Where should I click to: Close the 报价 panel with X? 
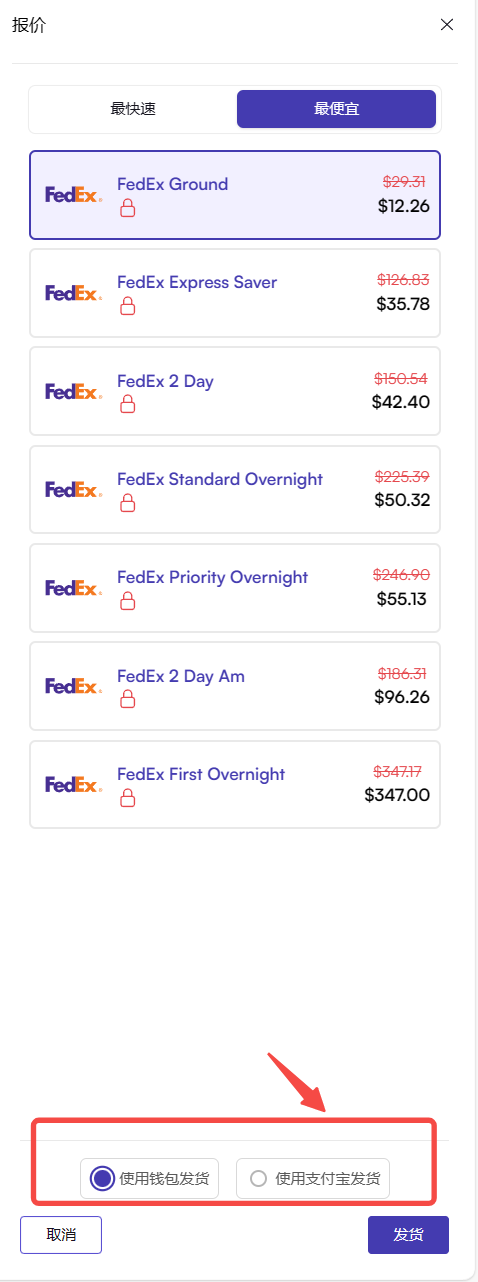click(447, 25)
